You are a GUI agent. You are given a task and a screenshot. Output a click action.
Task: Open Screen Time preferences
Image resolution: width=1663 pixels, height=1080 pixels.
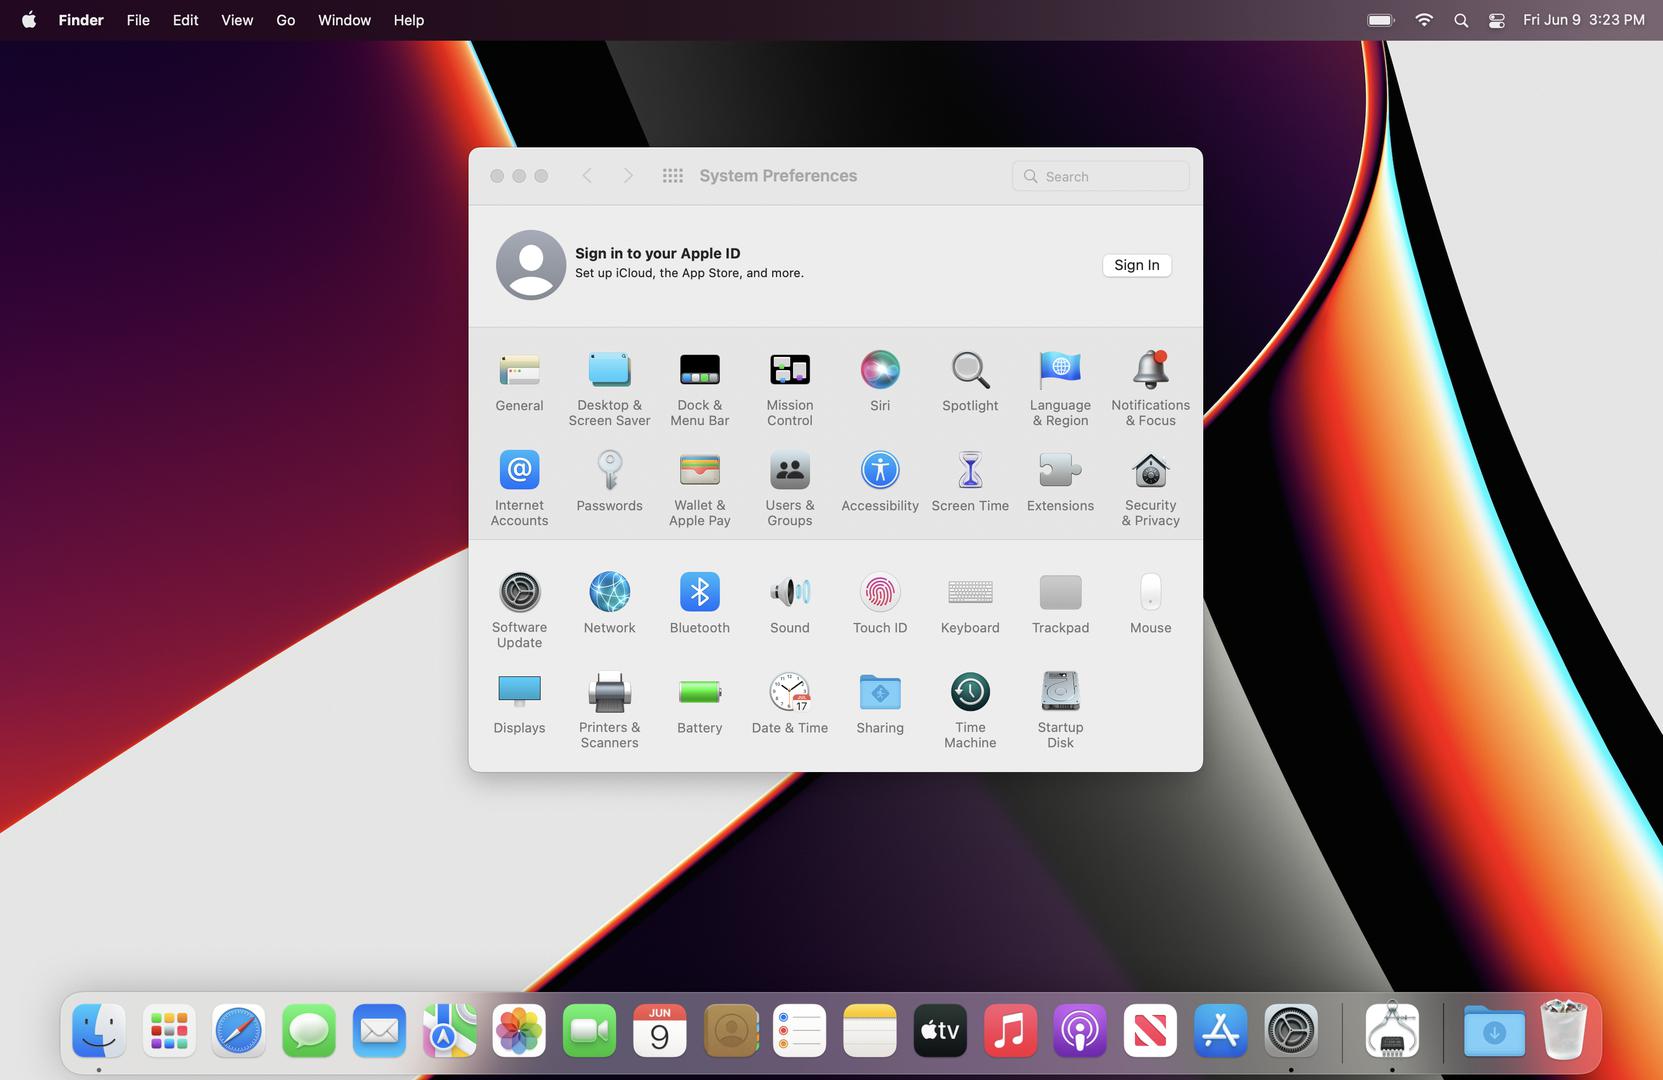970,482
